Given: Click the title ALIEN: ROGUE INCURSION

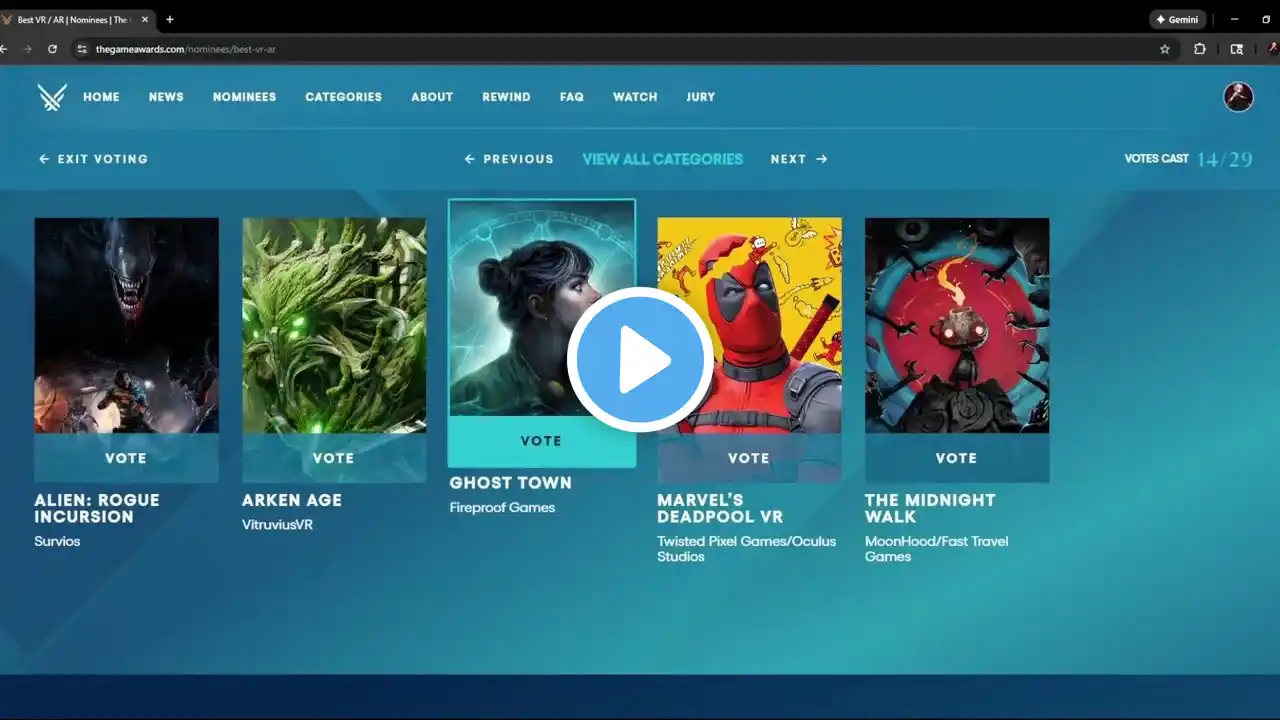Looking at the screenshot, I should 97,508.
